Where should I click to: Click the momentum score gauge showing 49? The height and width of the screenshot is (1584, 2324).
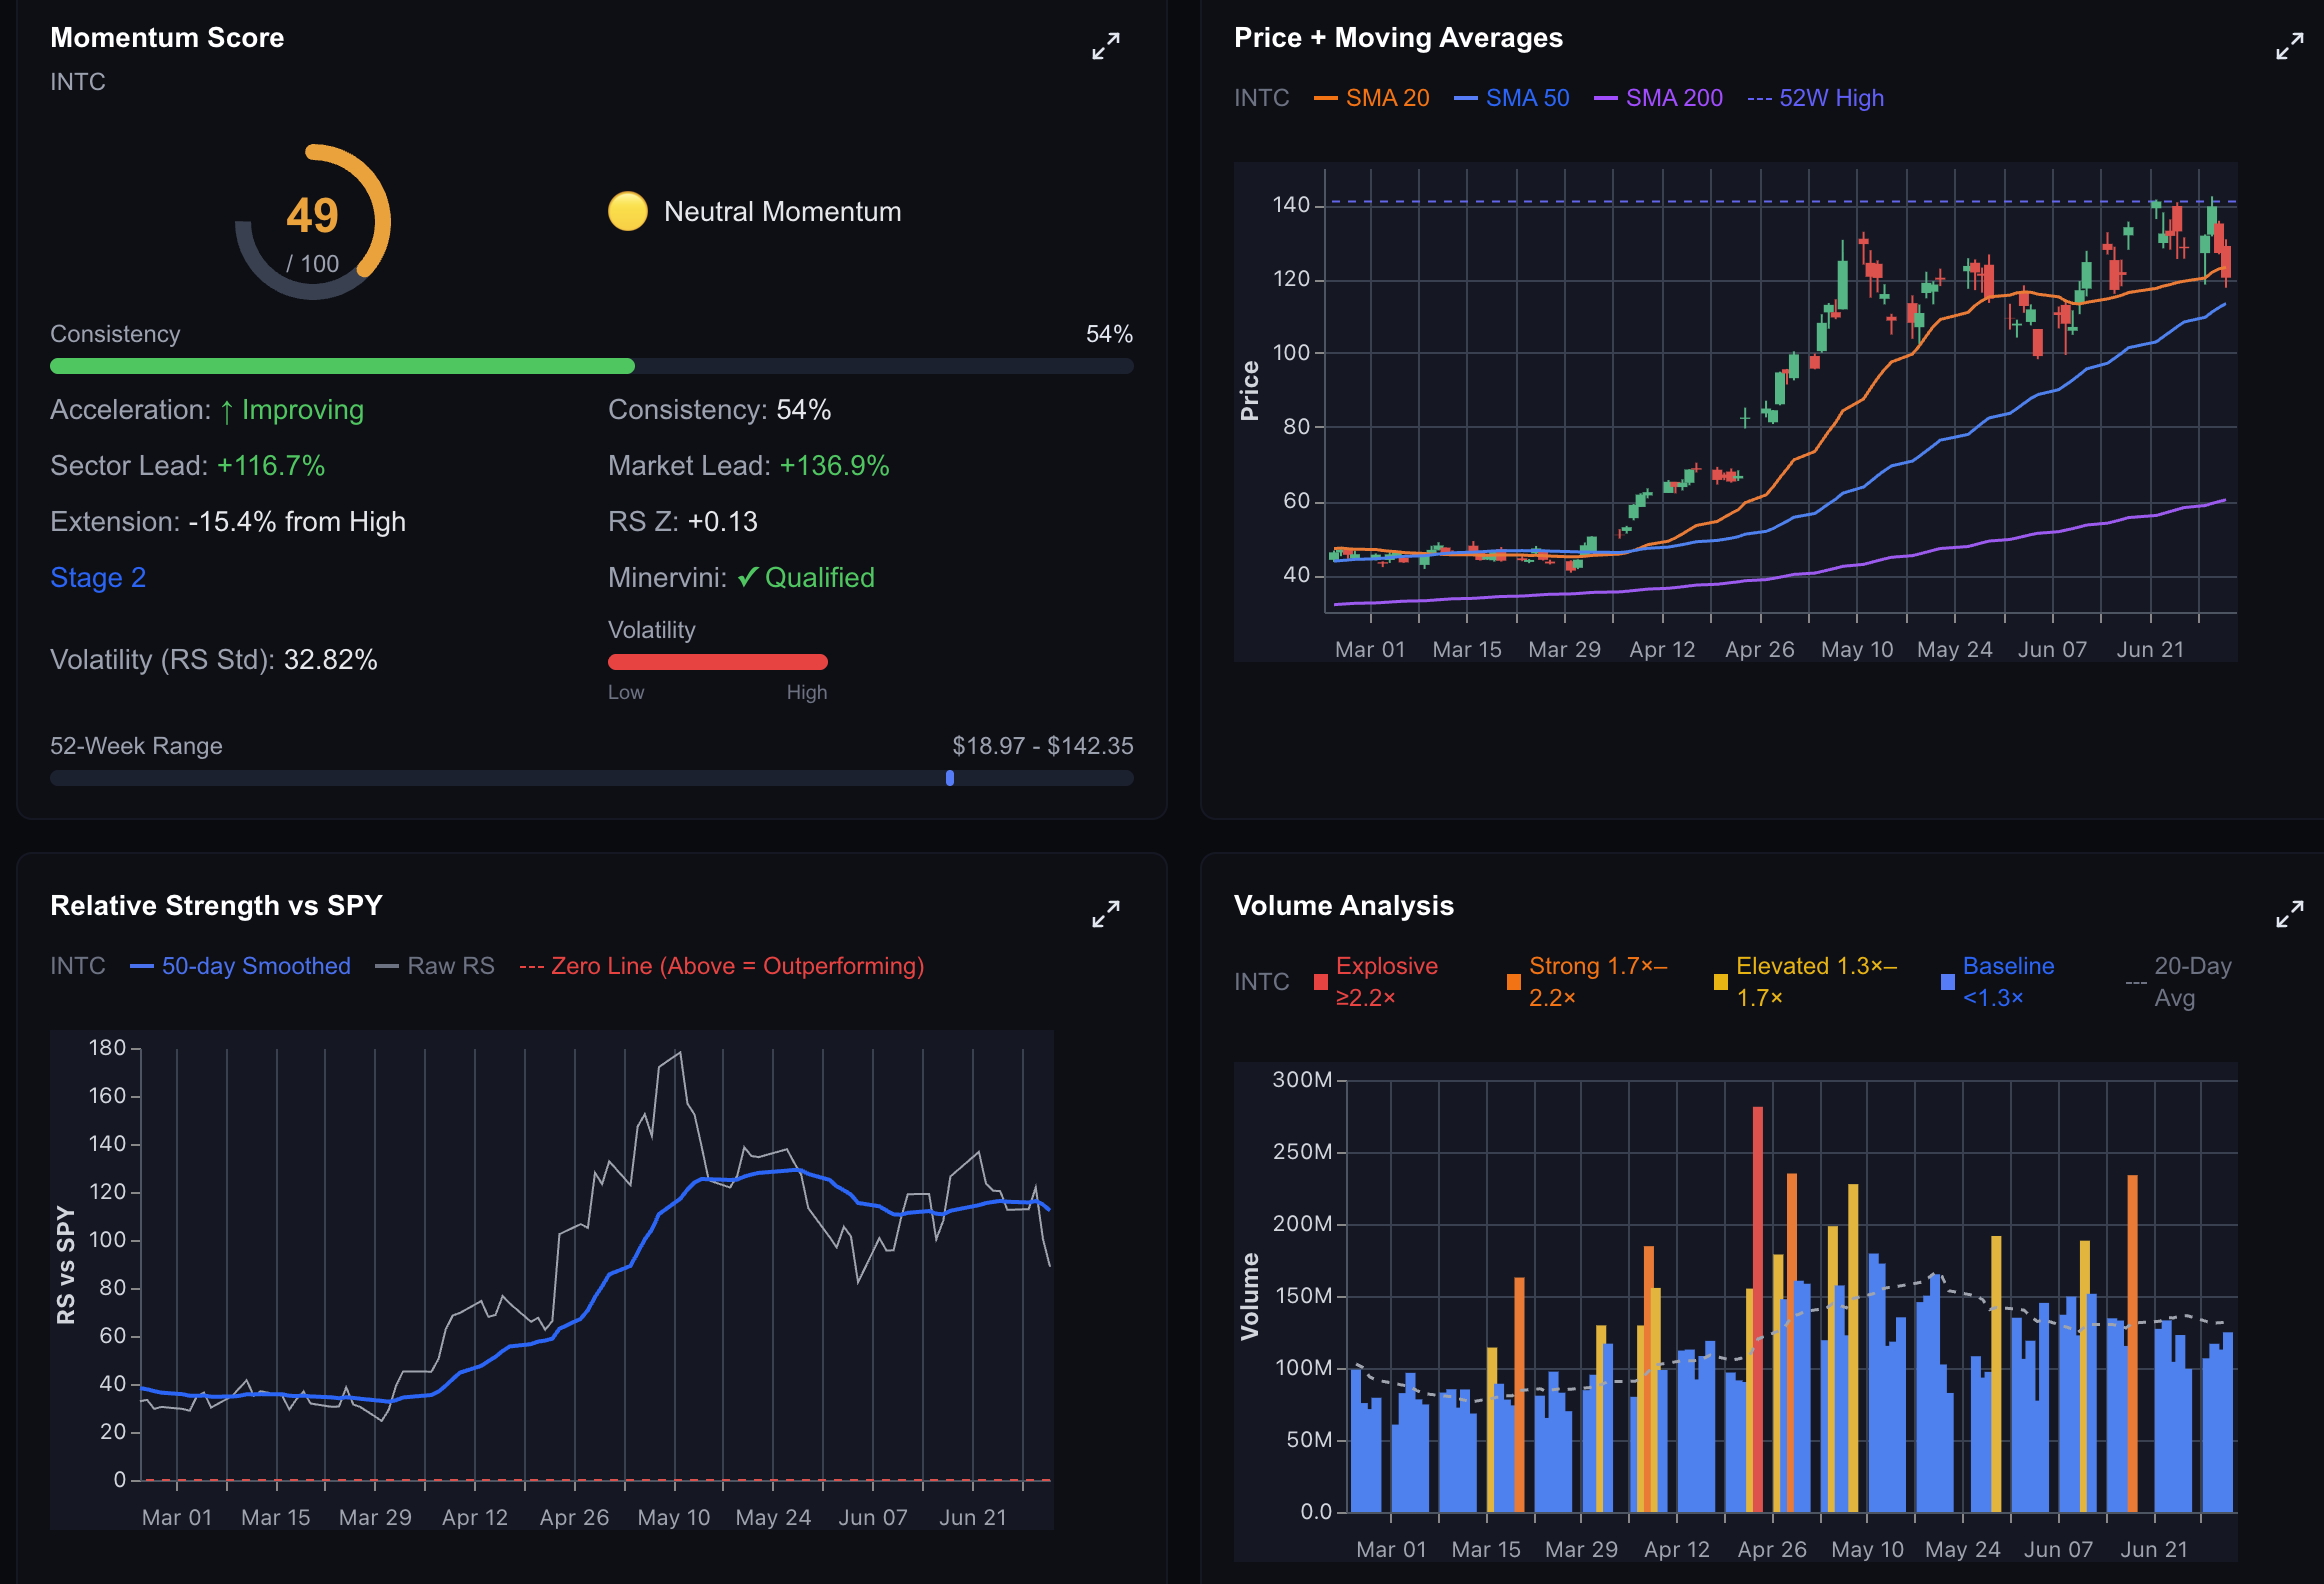313,222
